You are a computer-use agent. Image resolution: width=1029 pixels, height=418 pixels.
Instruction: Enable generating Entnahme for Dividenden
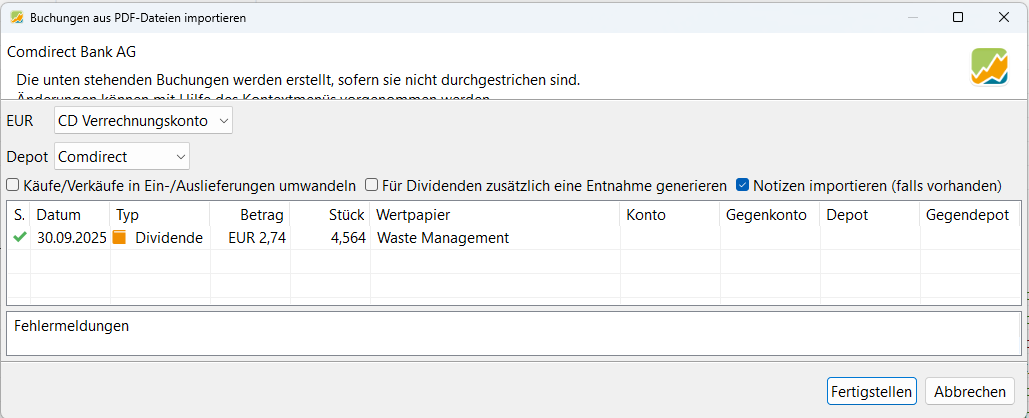pos(371,185)
